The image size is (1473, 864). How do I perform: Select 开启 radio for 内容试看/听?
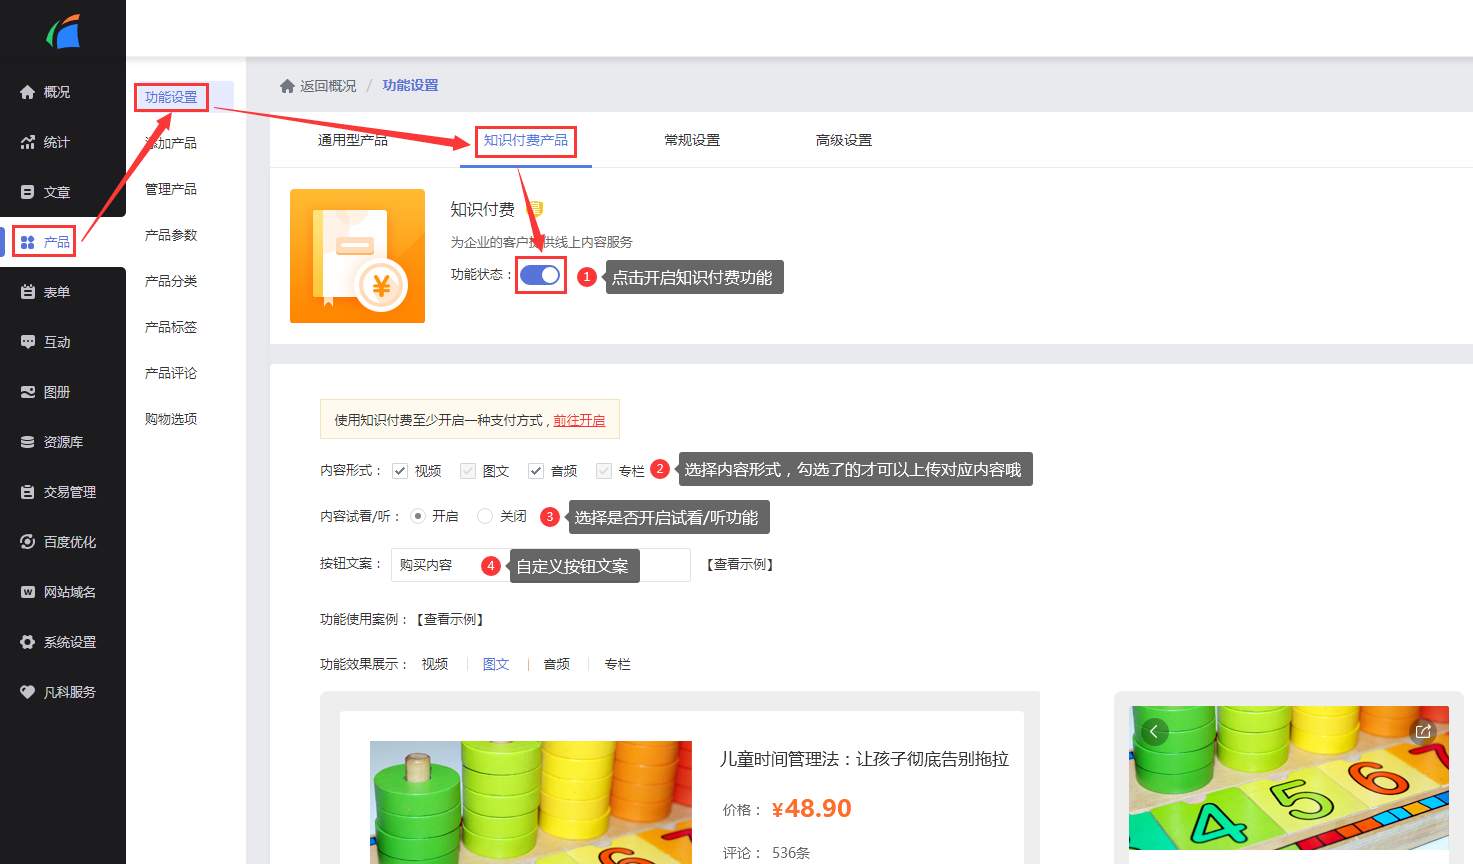[x=417, y=516]
